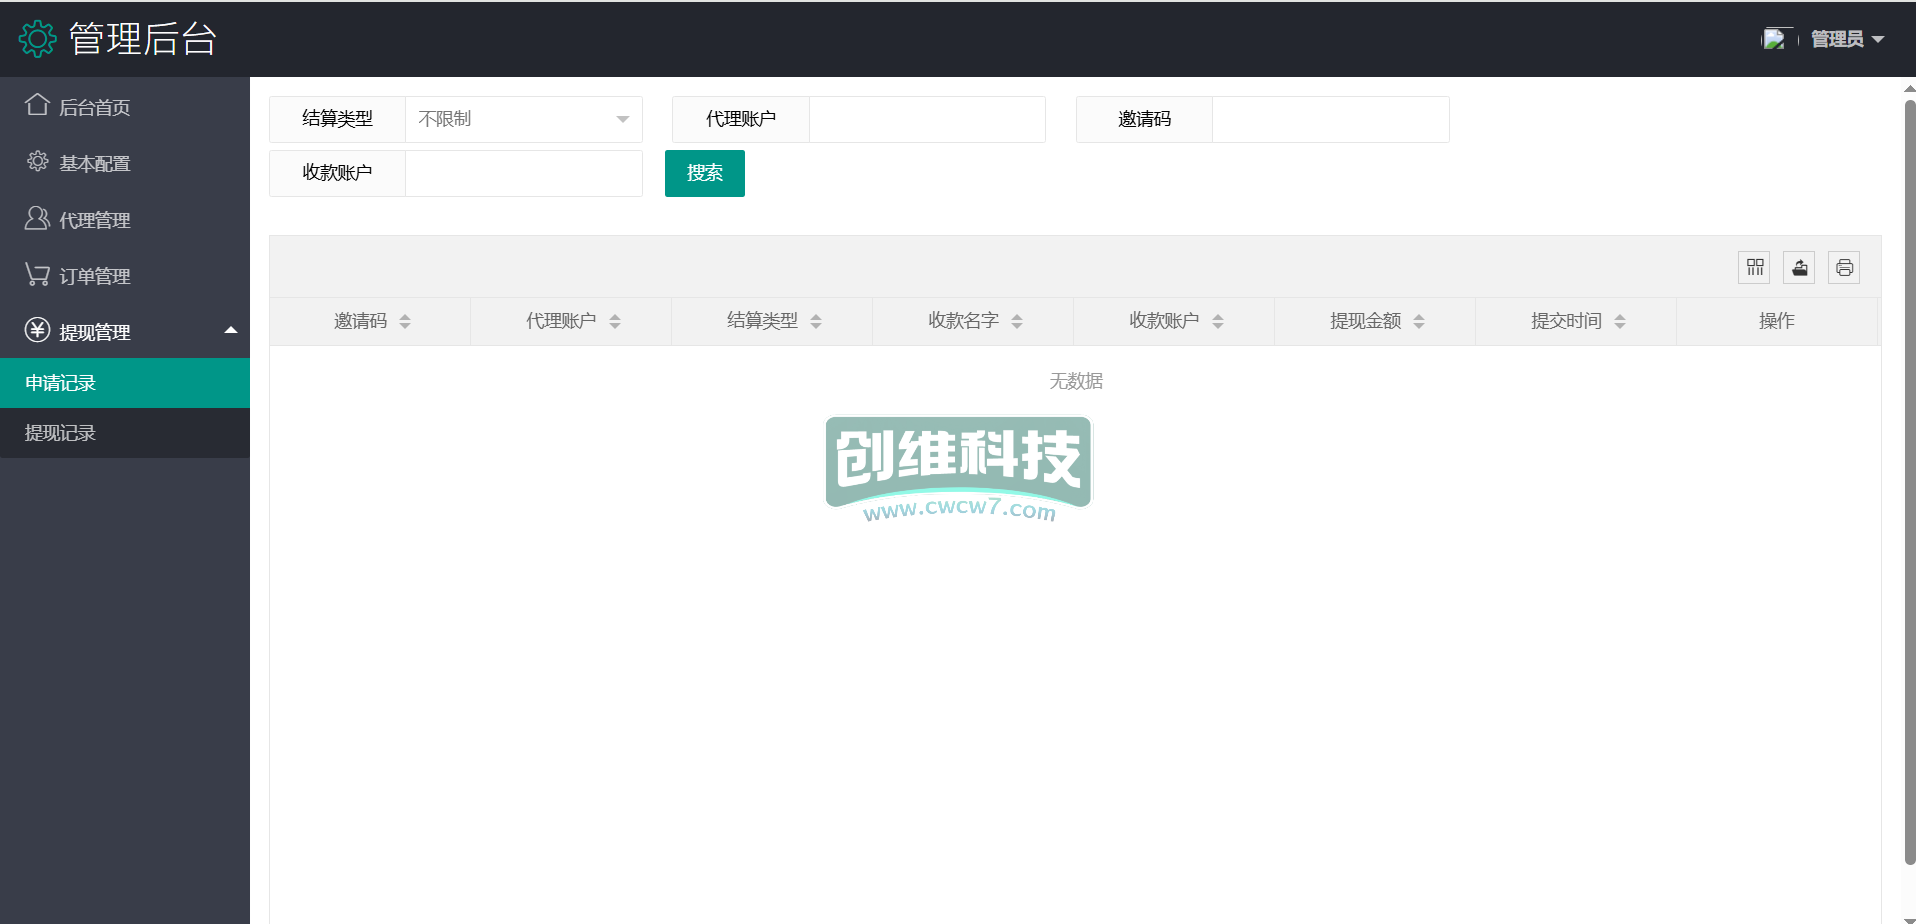The width and height of the screenshot is (1916, 924).
Task: Click the print table icon
Action: click(x=1844, y=267)
